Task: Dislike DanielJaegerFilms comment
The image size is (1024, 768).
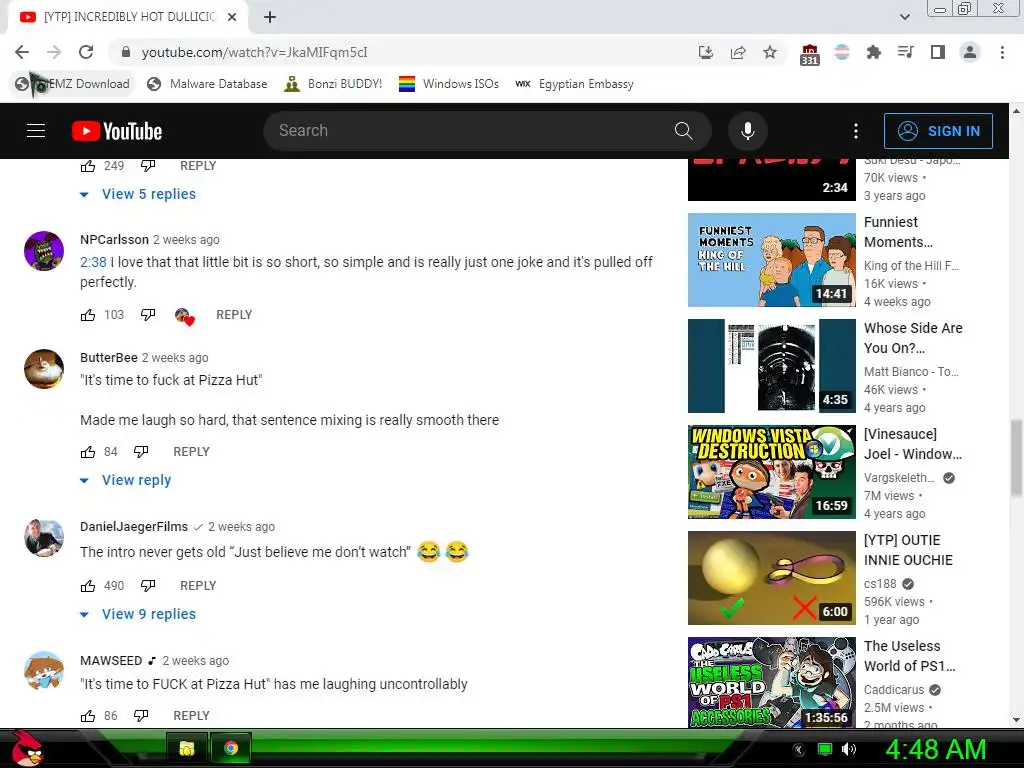Action: point(148,586)
